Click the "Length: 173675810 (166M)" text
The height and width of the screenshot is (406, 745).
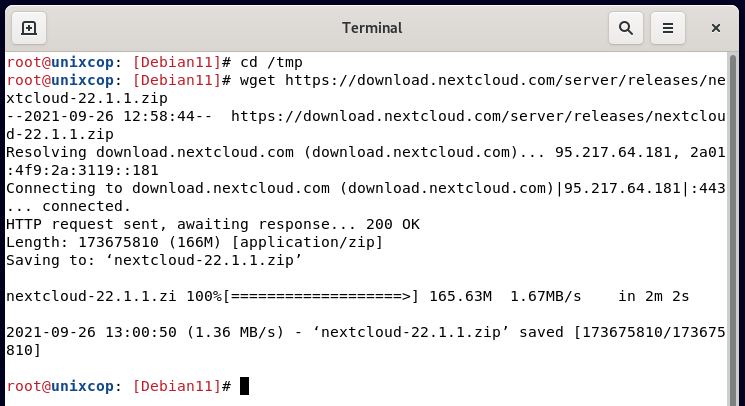(x=113, y=242)
